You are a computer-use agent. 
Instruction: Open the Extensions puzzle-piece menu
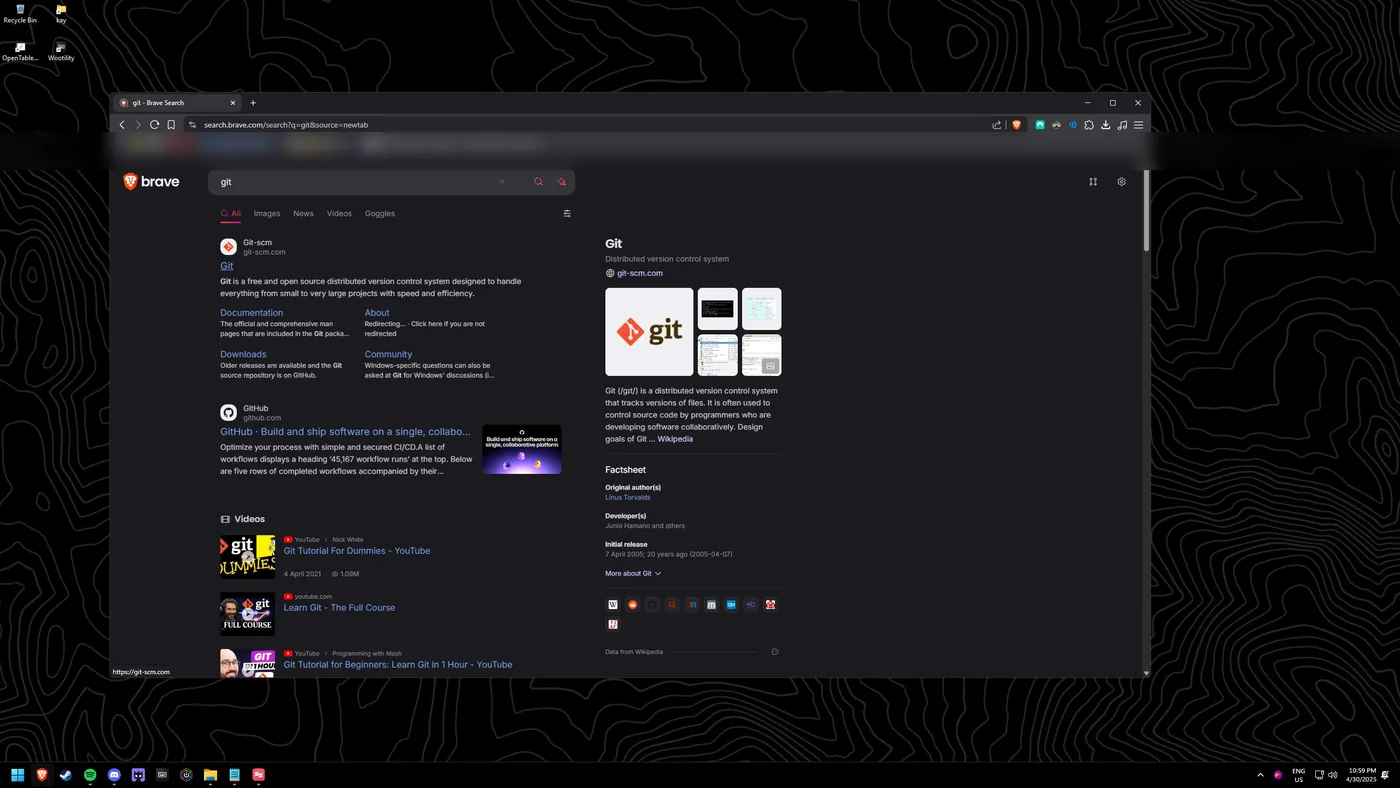(x=1089, y=125)
